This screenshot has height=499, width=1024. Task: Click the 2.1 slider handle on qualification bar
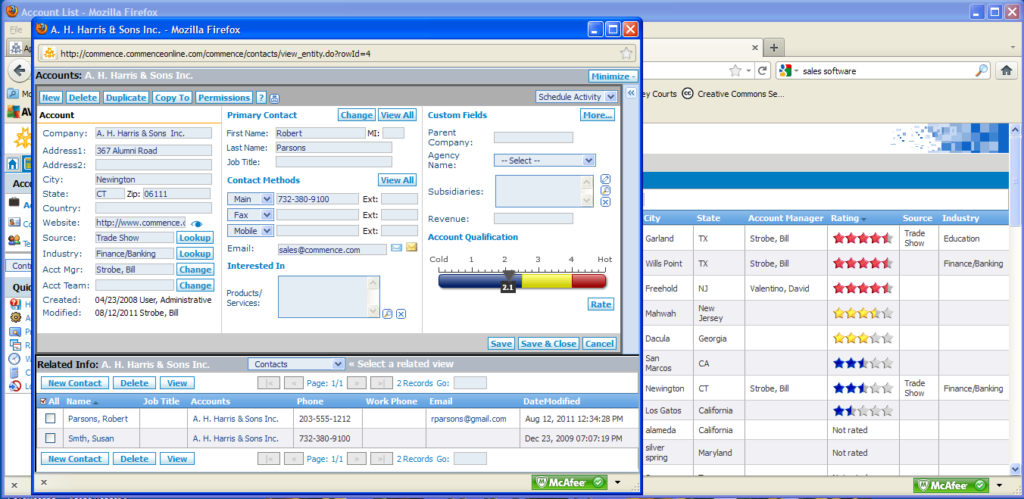click(508, 281)
